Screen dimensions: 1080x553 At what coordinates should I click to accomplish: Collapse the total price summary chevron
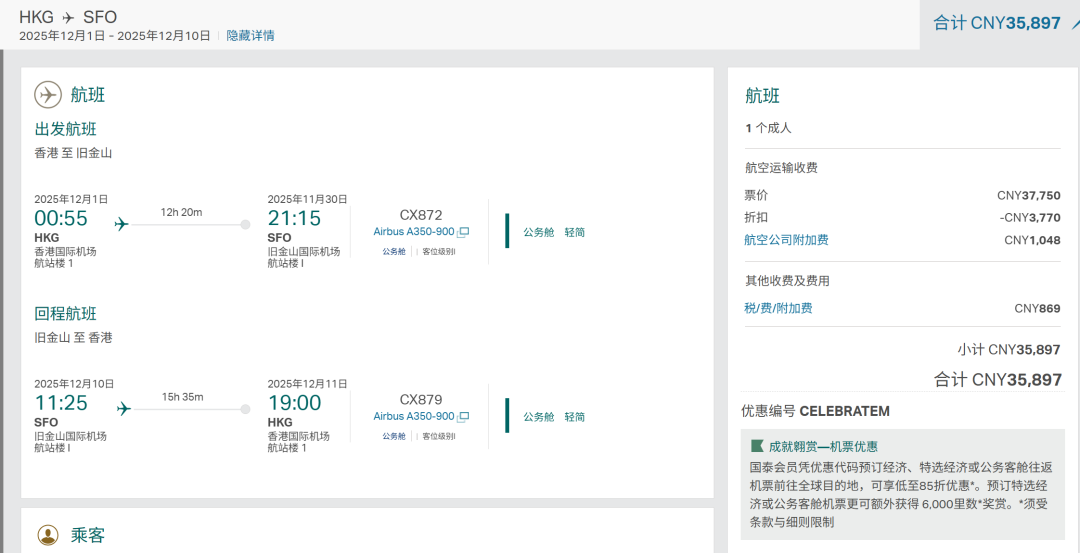[x=1074, y=21]
